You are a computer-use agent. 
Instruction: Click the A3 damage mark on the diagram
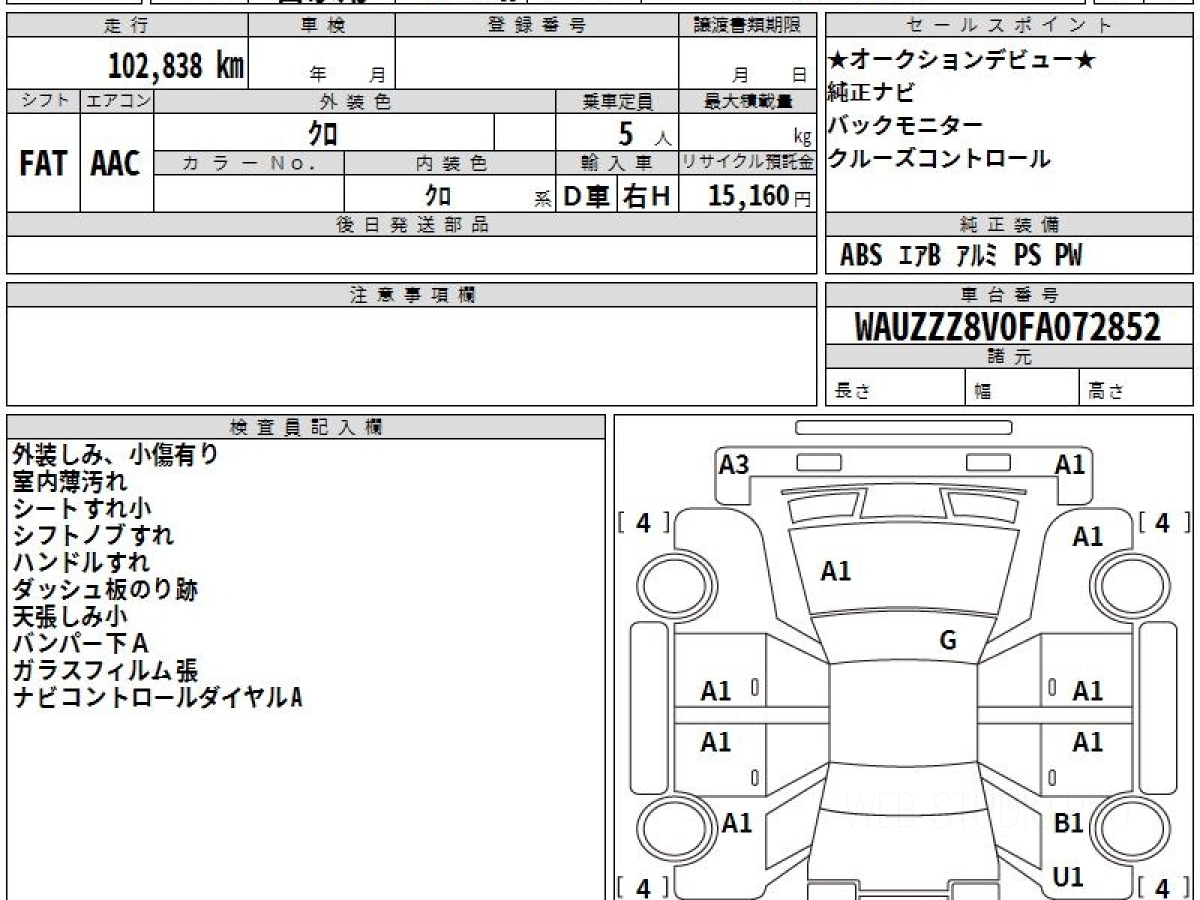pos(734,464)
